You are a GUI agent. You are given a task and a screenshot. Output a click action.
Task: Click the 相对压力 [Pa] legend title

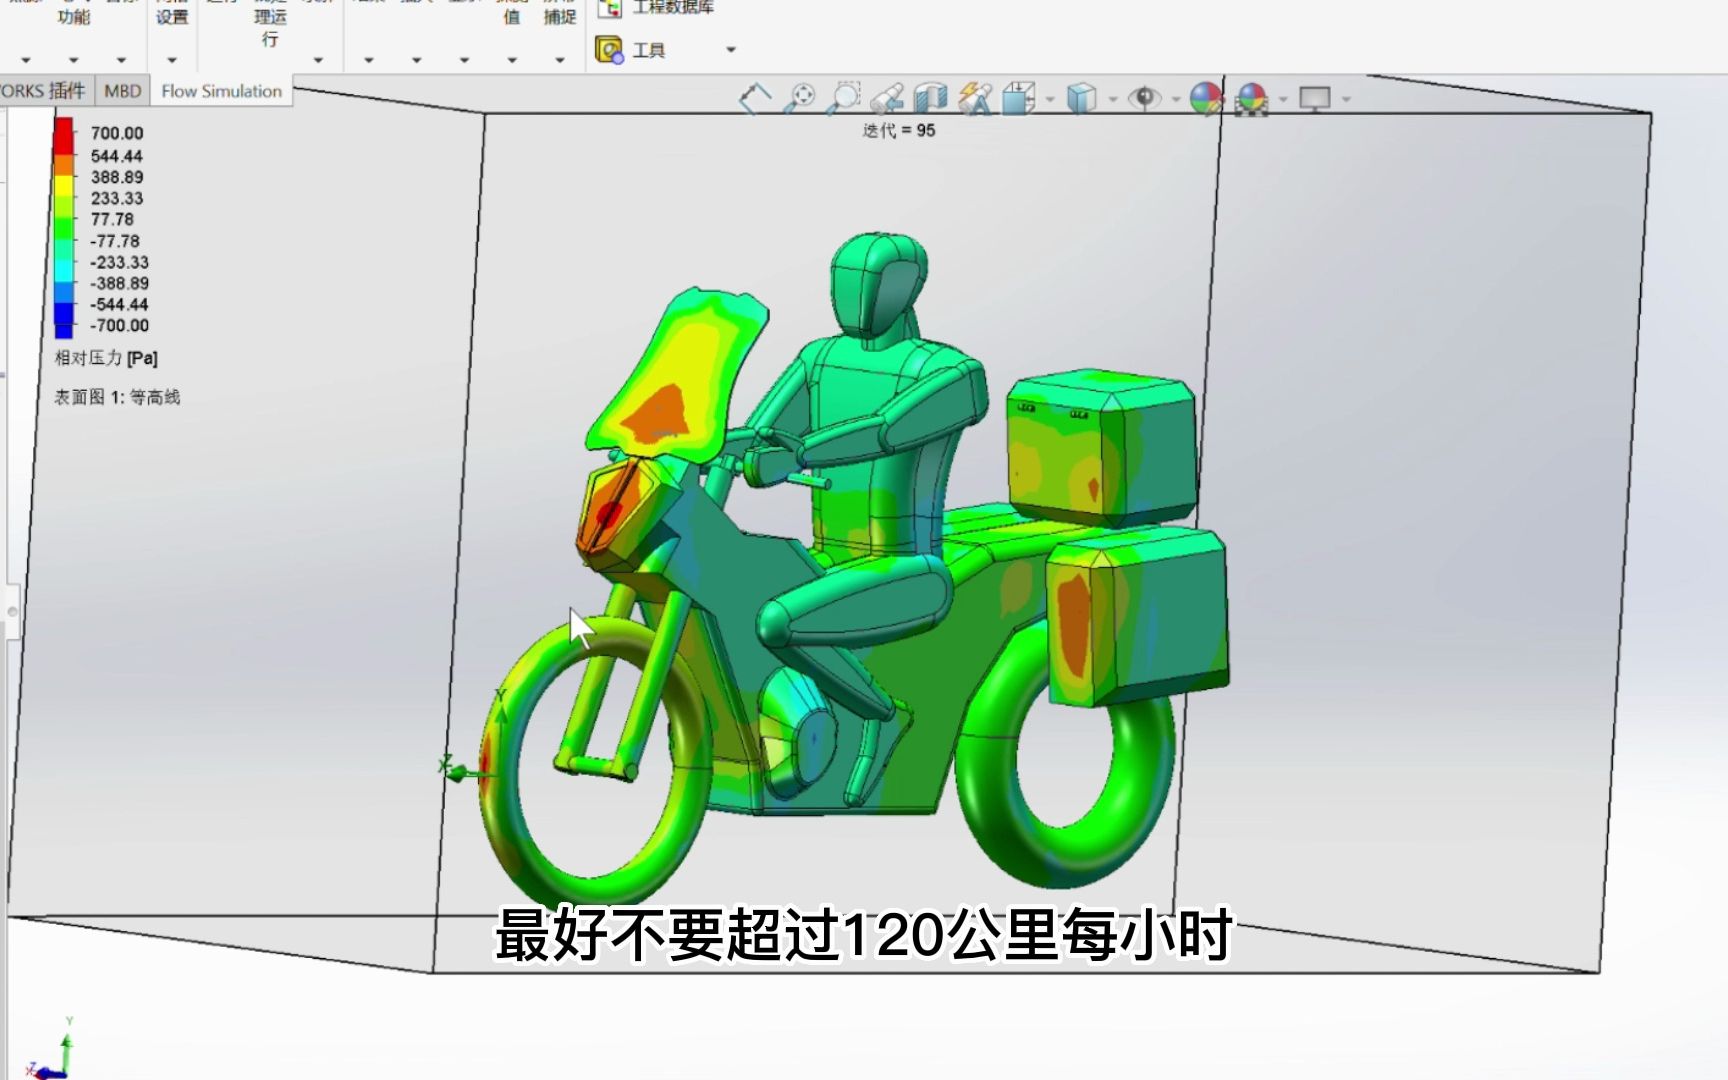[106, 358]
